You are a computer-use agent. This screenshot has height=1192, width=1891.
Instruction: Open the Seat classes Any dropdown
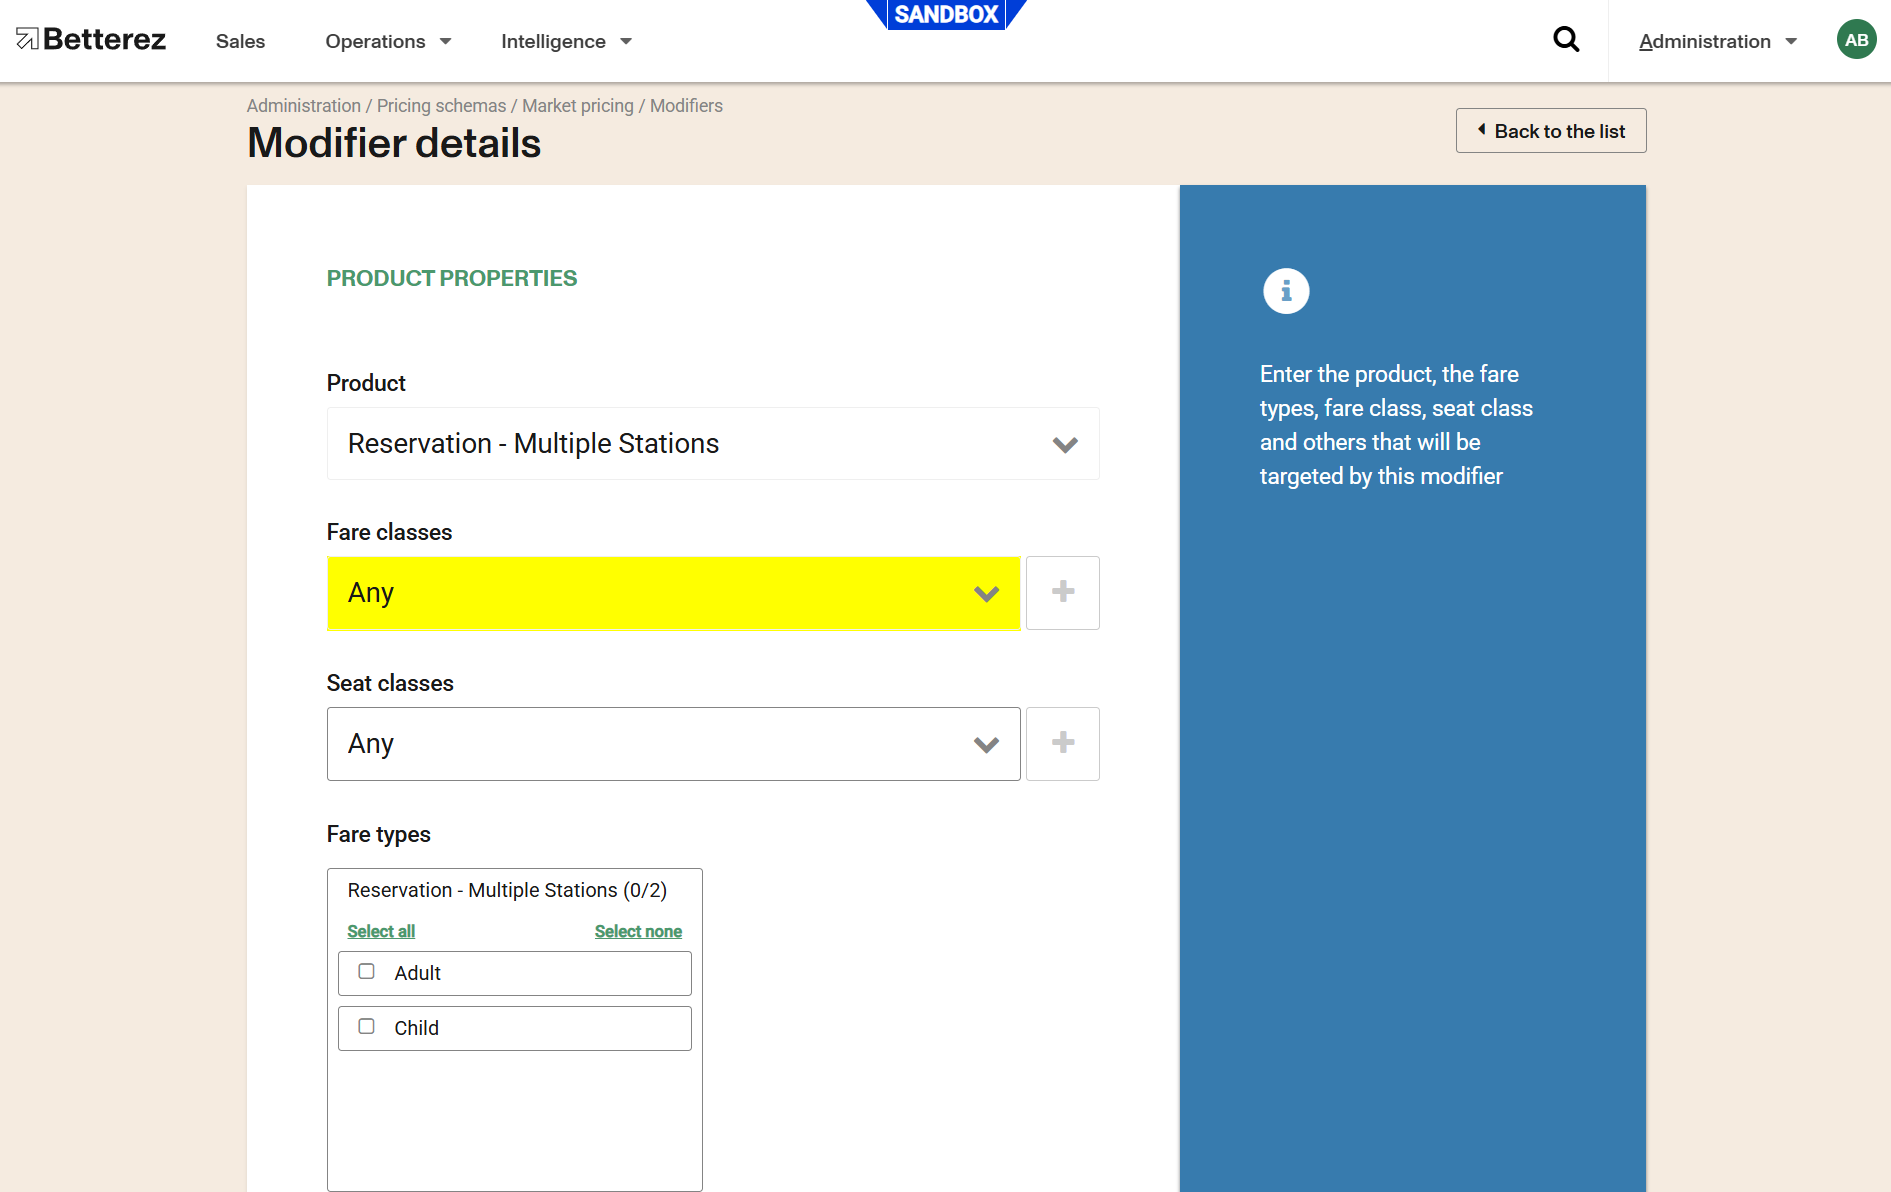(674, 744)
